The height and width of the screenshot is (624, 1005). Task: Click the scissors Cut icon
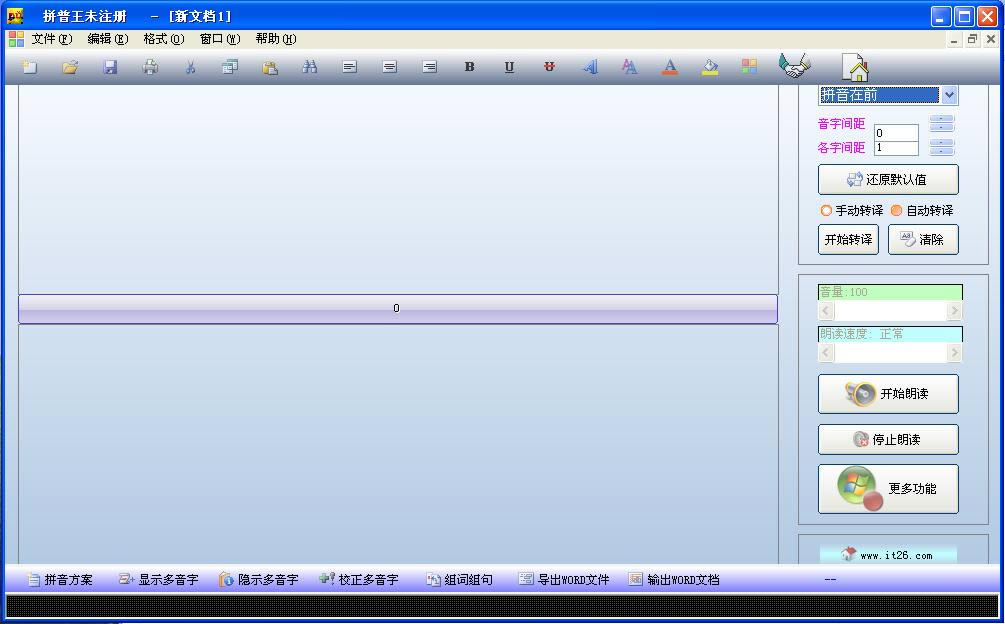190,67
